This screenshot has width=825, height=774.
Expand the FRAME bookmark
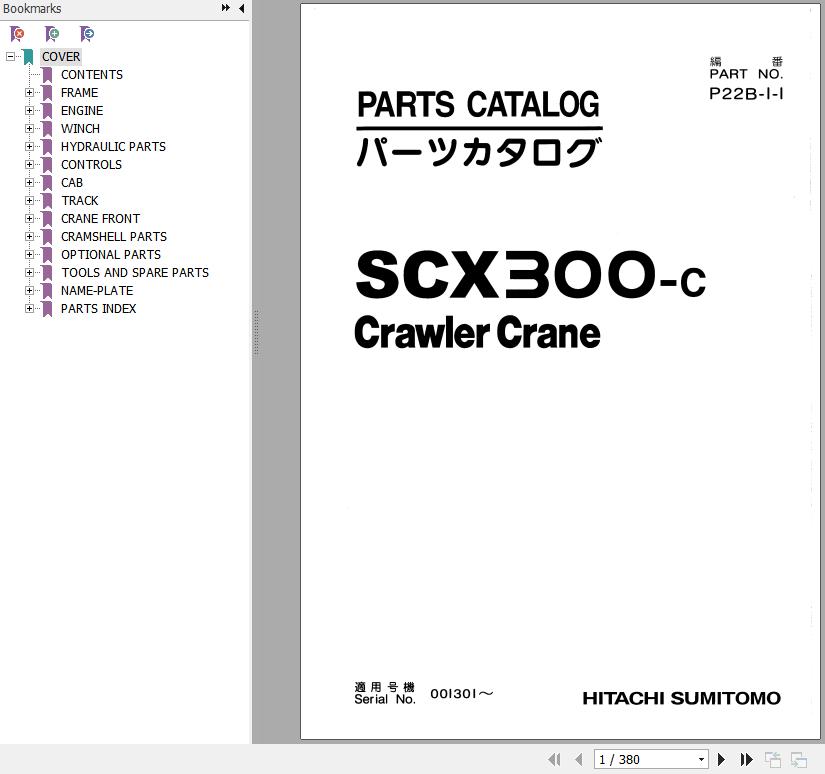[x=29, y=93]
